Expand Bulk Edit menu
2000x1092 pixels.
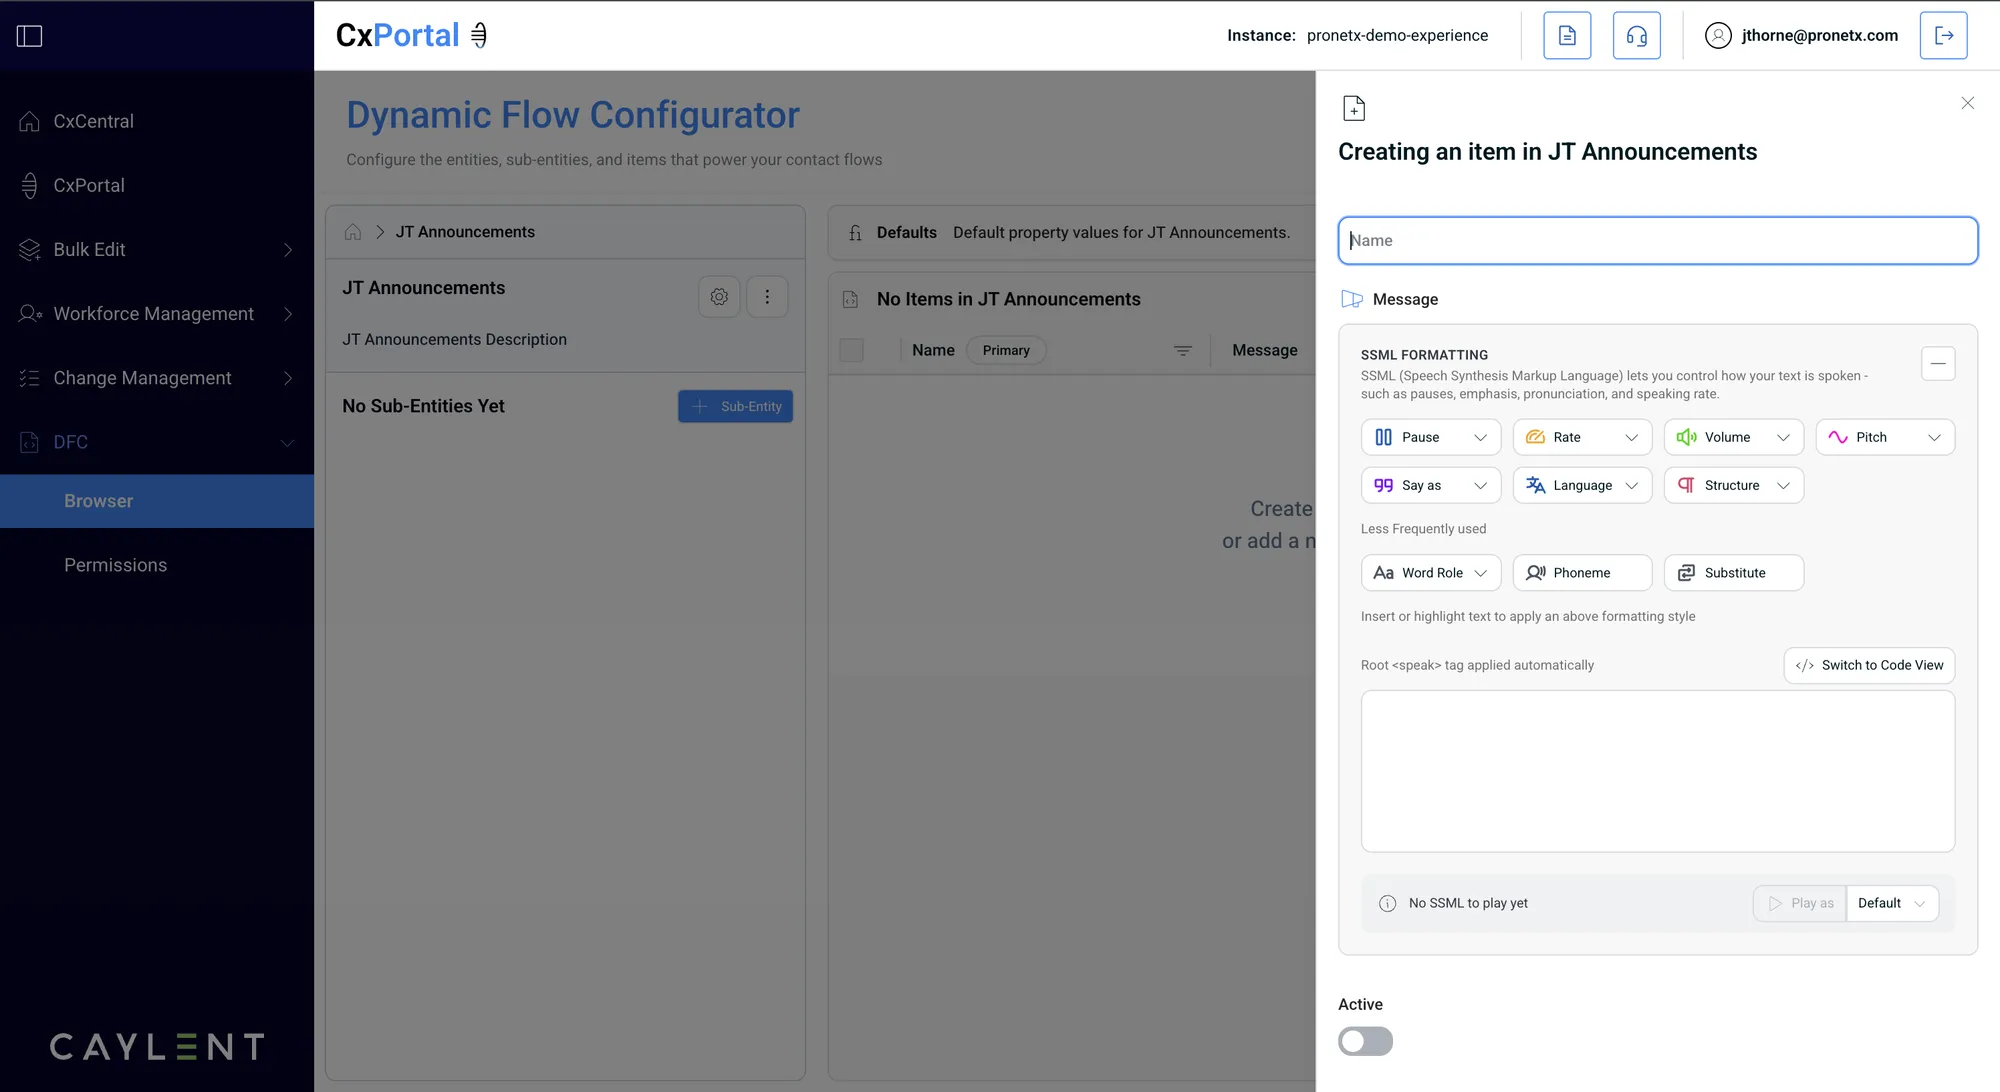pos(157,249)
